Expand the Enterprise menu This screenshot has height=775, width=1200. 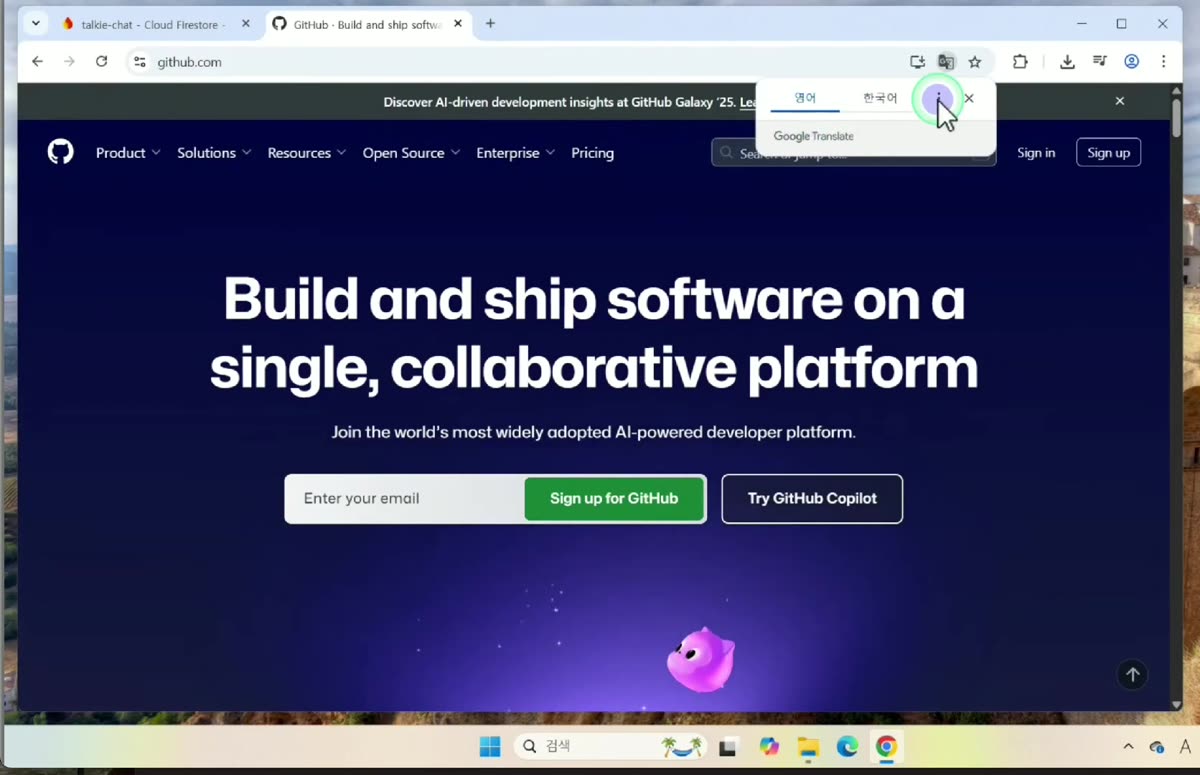pos(515,153)
